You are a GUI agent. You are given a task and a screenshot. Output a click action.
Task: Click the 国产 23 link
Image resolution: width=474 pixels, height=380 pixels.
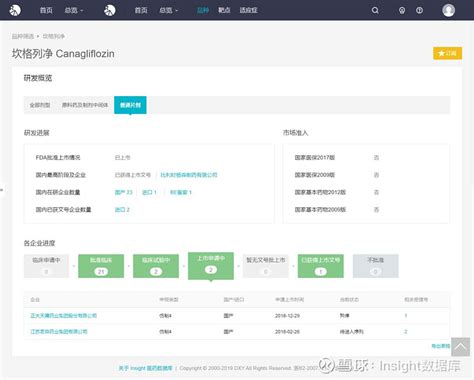123,192
